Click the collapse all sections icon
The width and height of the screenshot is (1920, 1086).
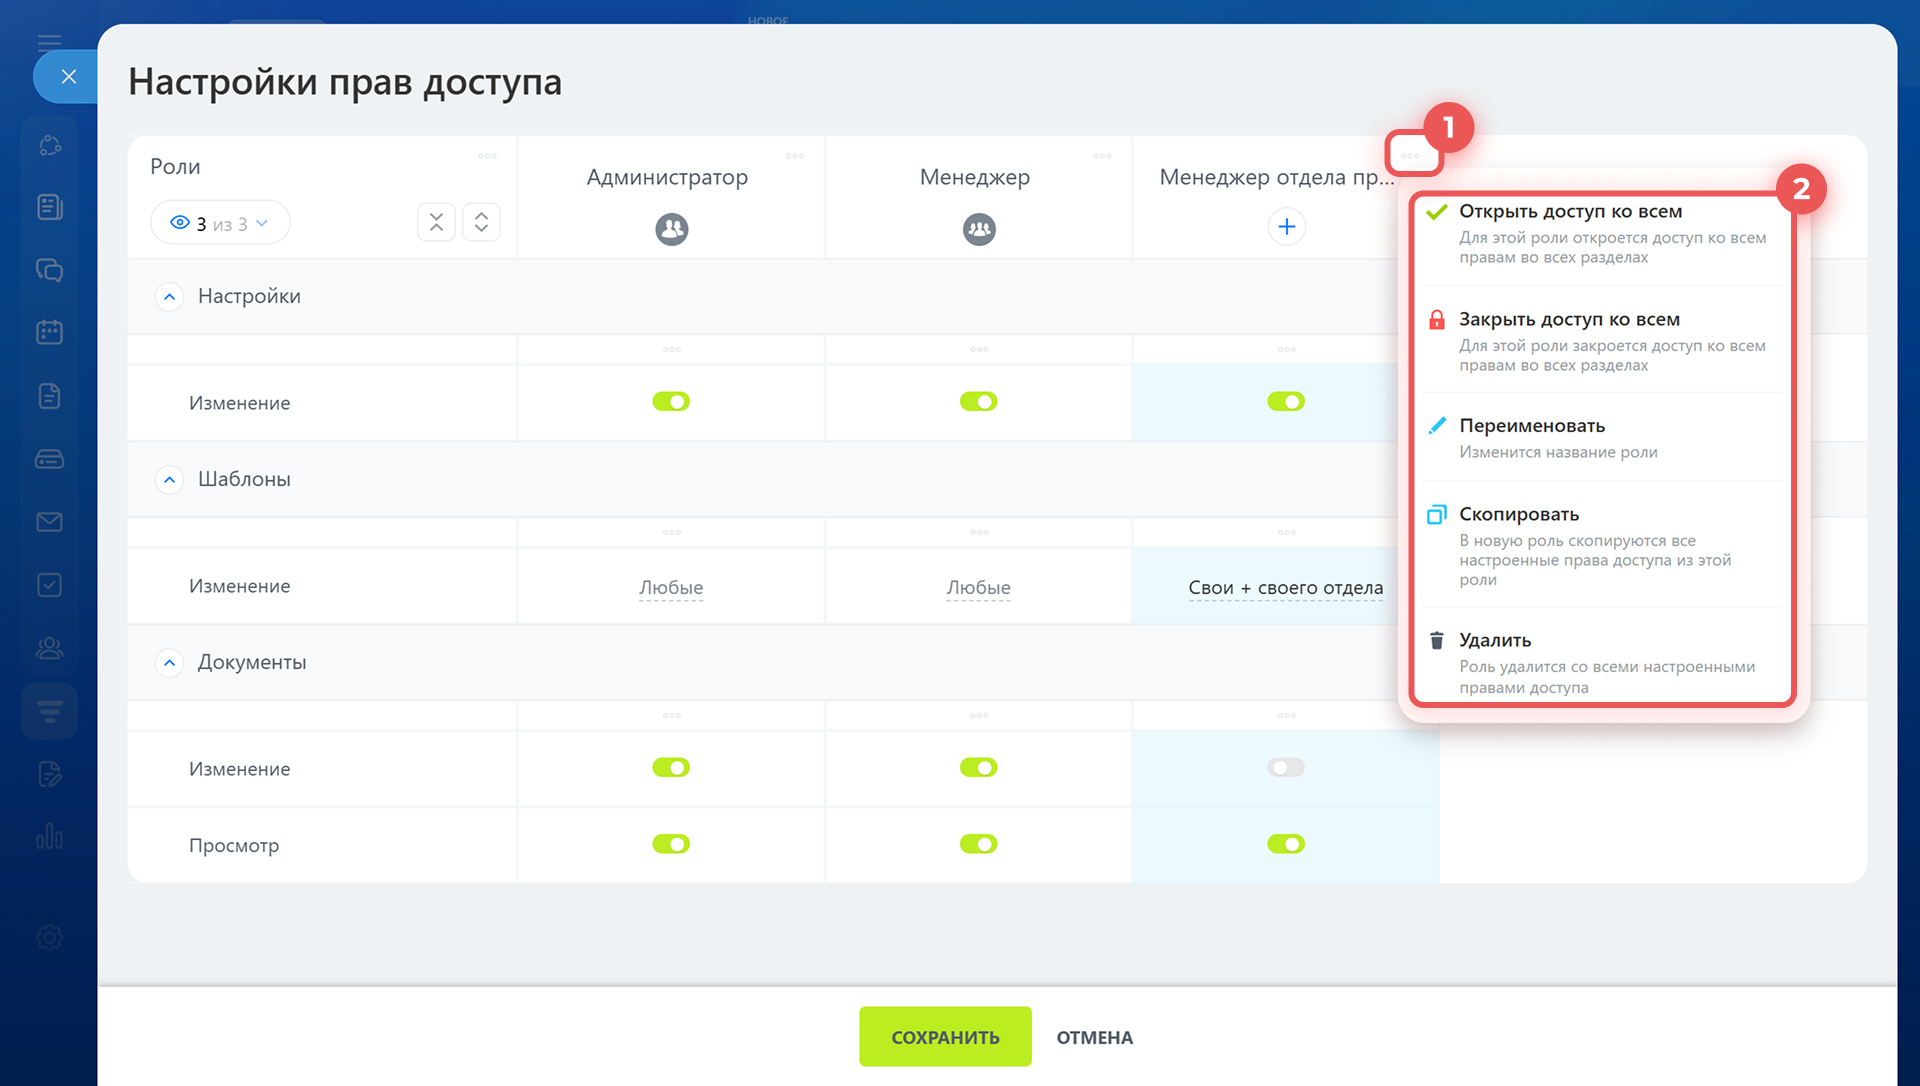[436, 222]
